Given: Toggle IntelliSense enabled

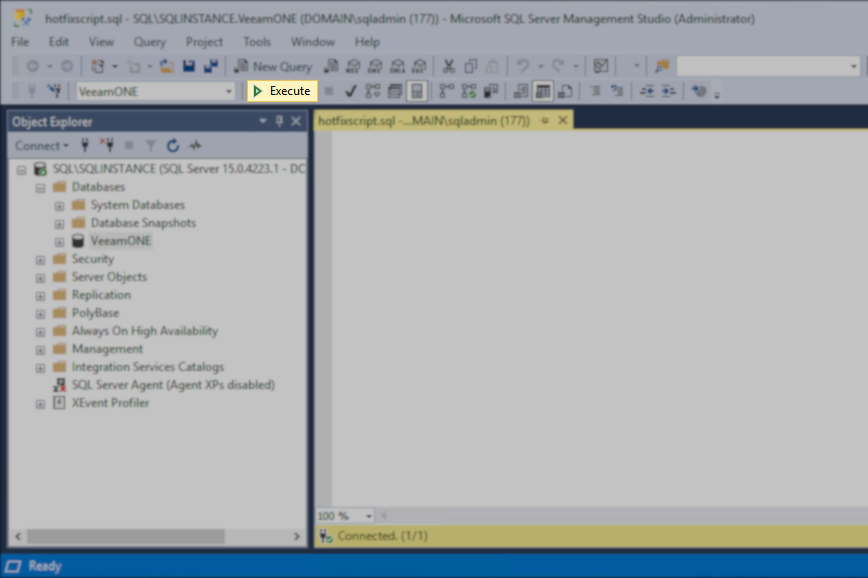Looking at the screenshot, I should [417, 91].
